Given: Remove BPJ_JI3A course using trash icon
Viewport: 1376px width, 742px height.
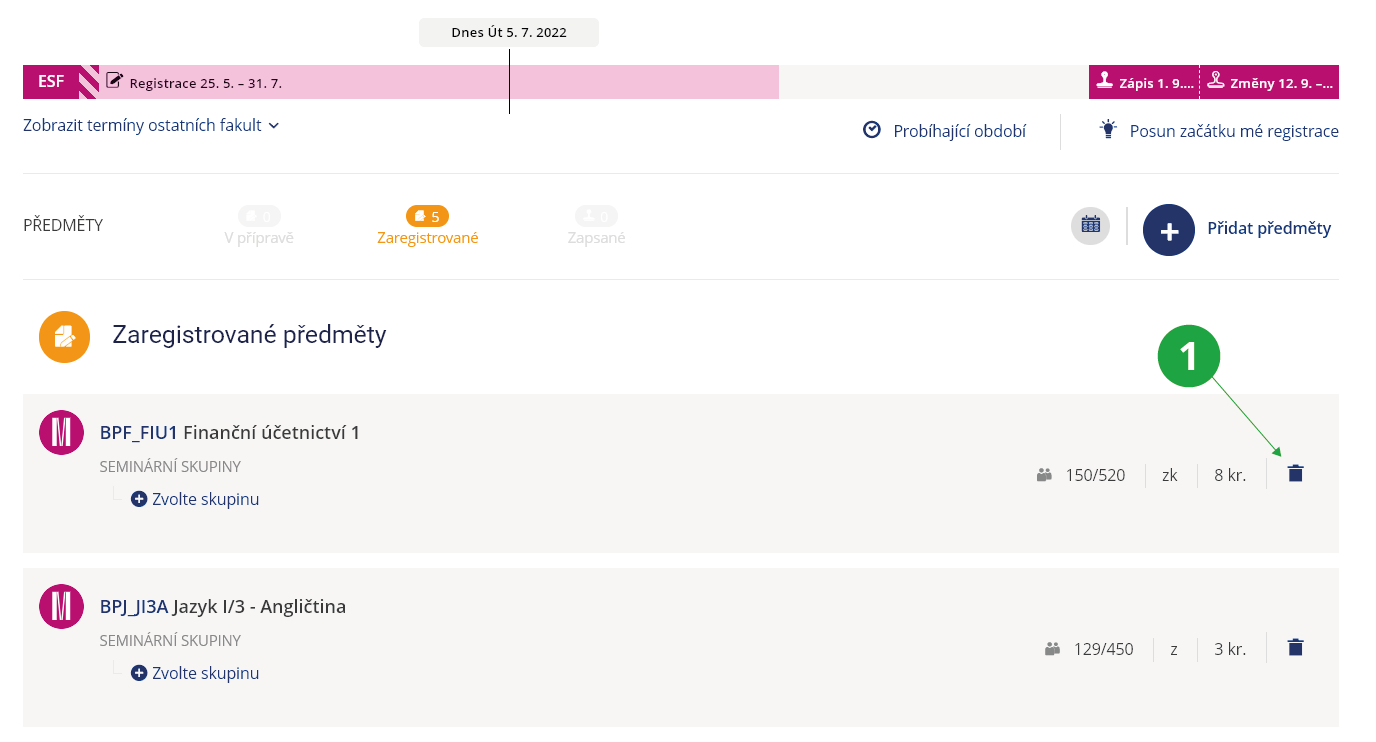Looking at the screenshot, I should coord(1295,647).
